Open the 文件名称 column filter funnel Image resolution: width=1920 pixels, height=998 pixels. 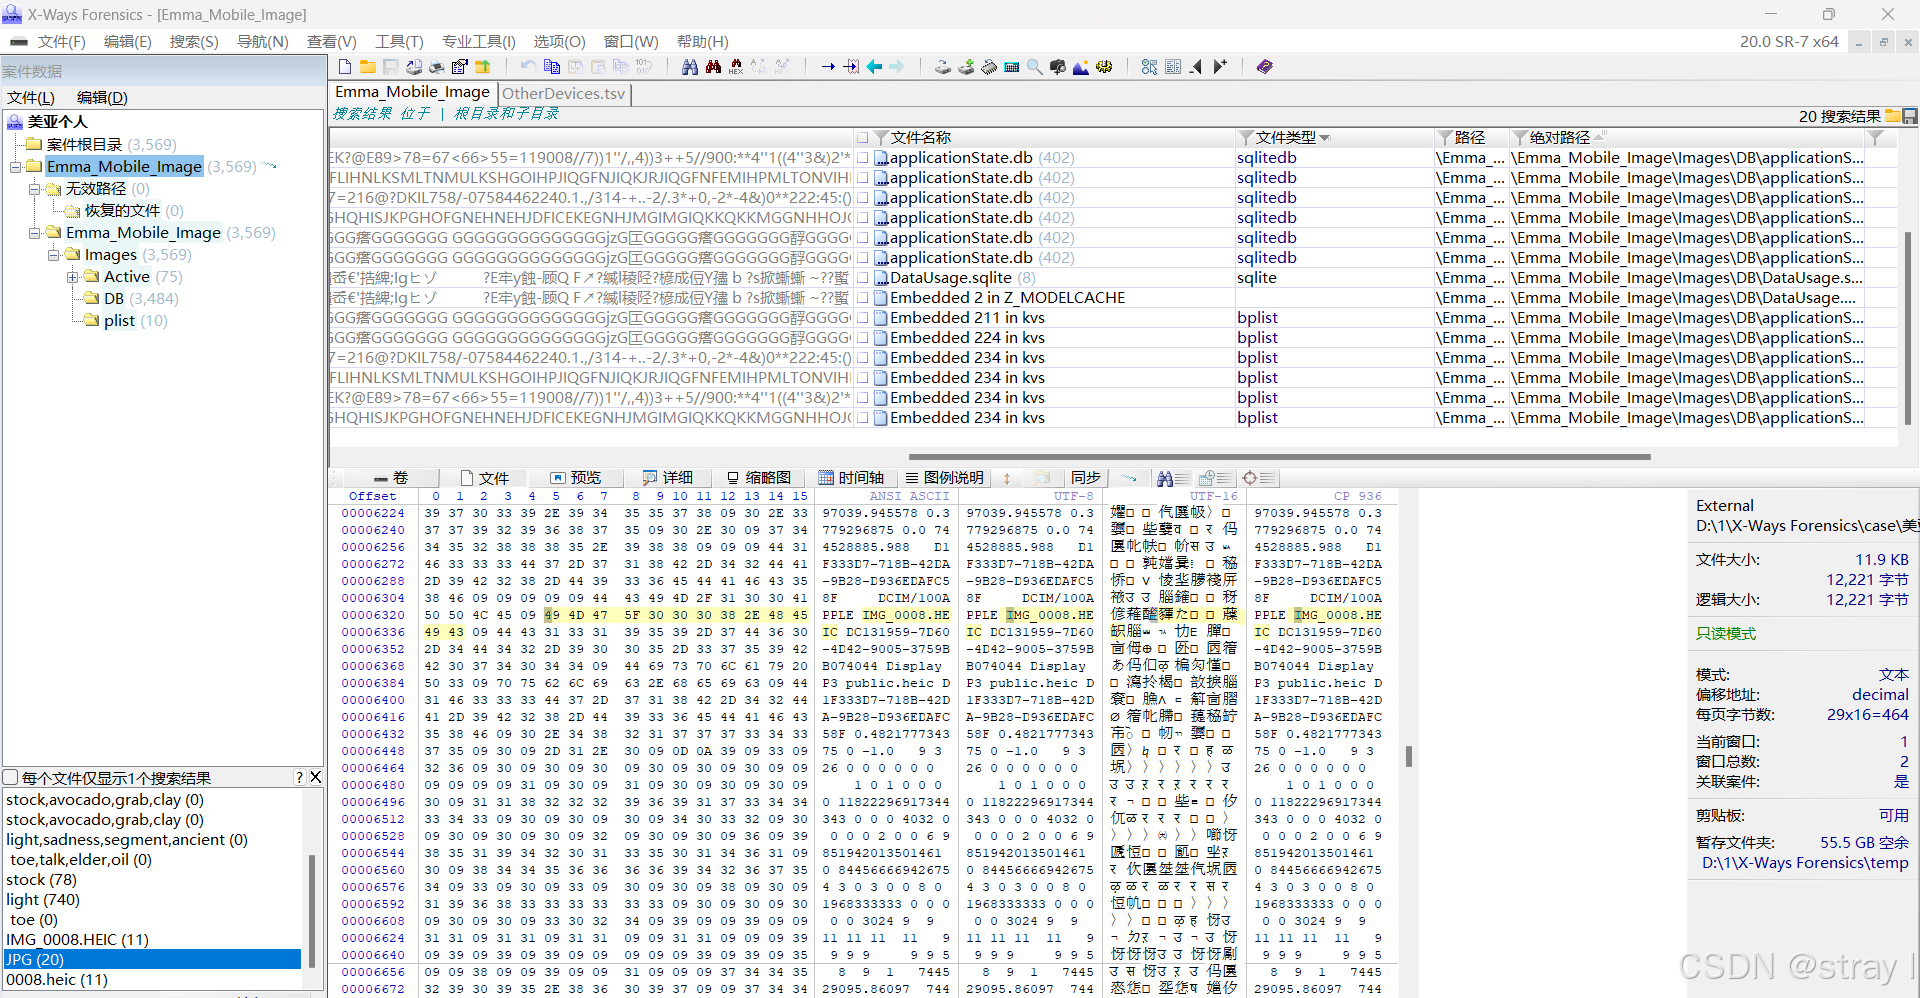tap(881, 138)
